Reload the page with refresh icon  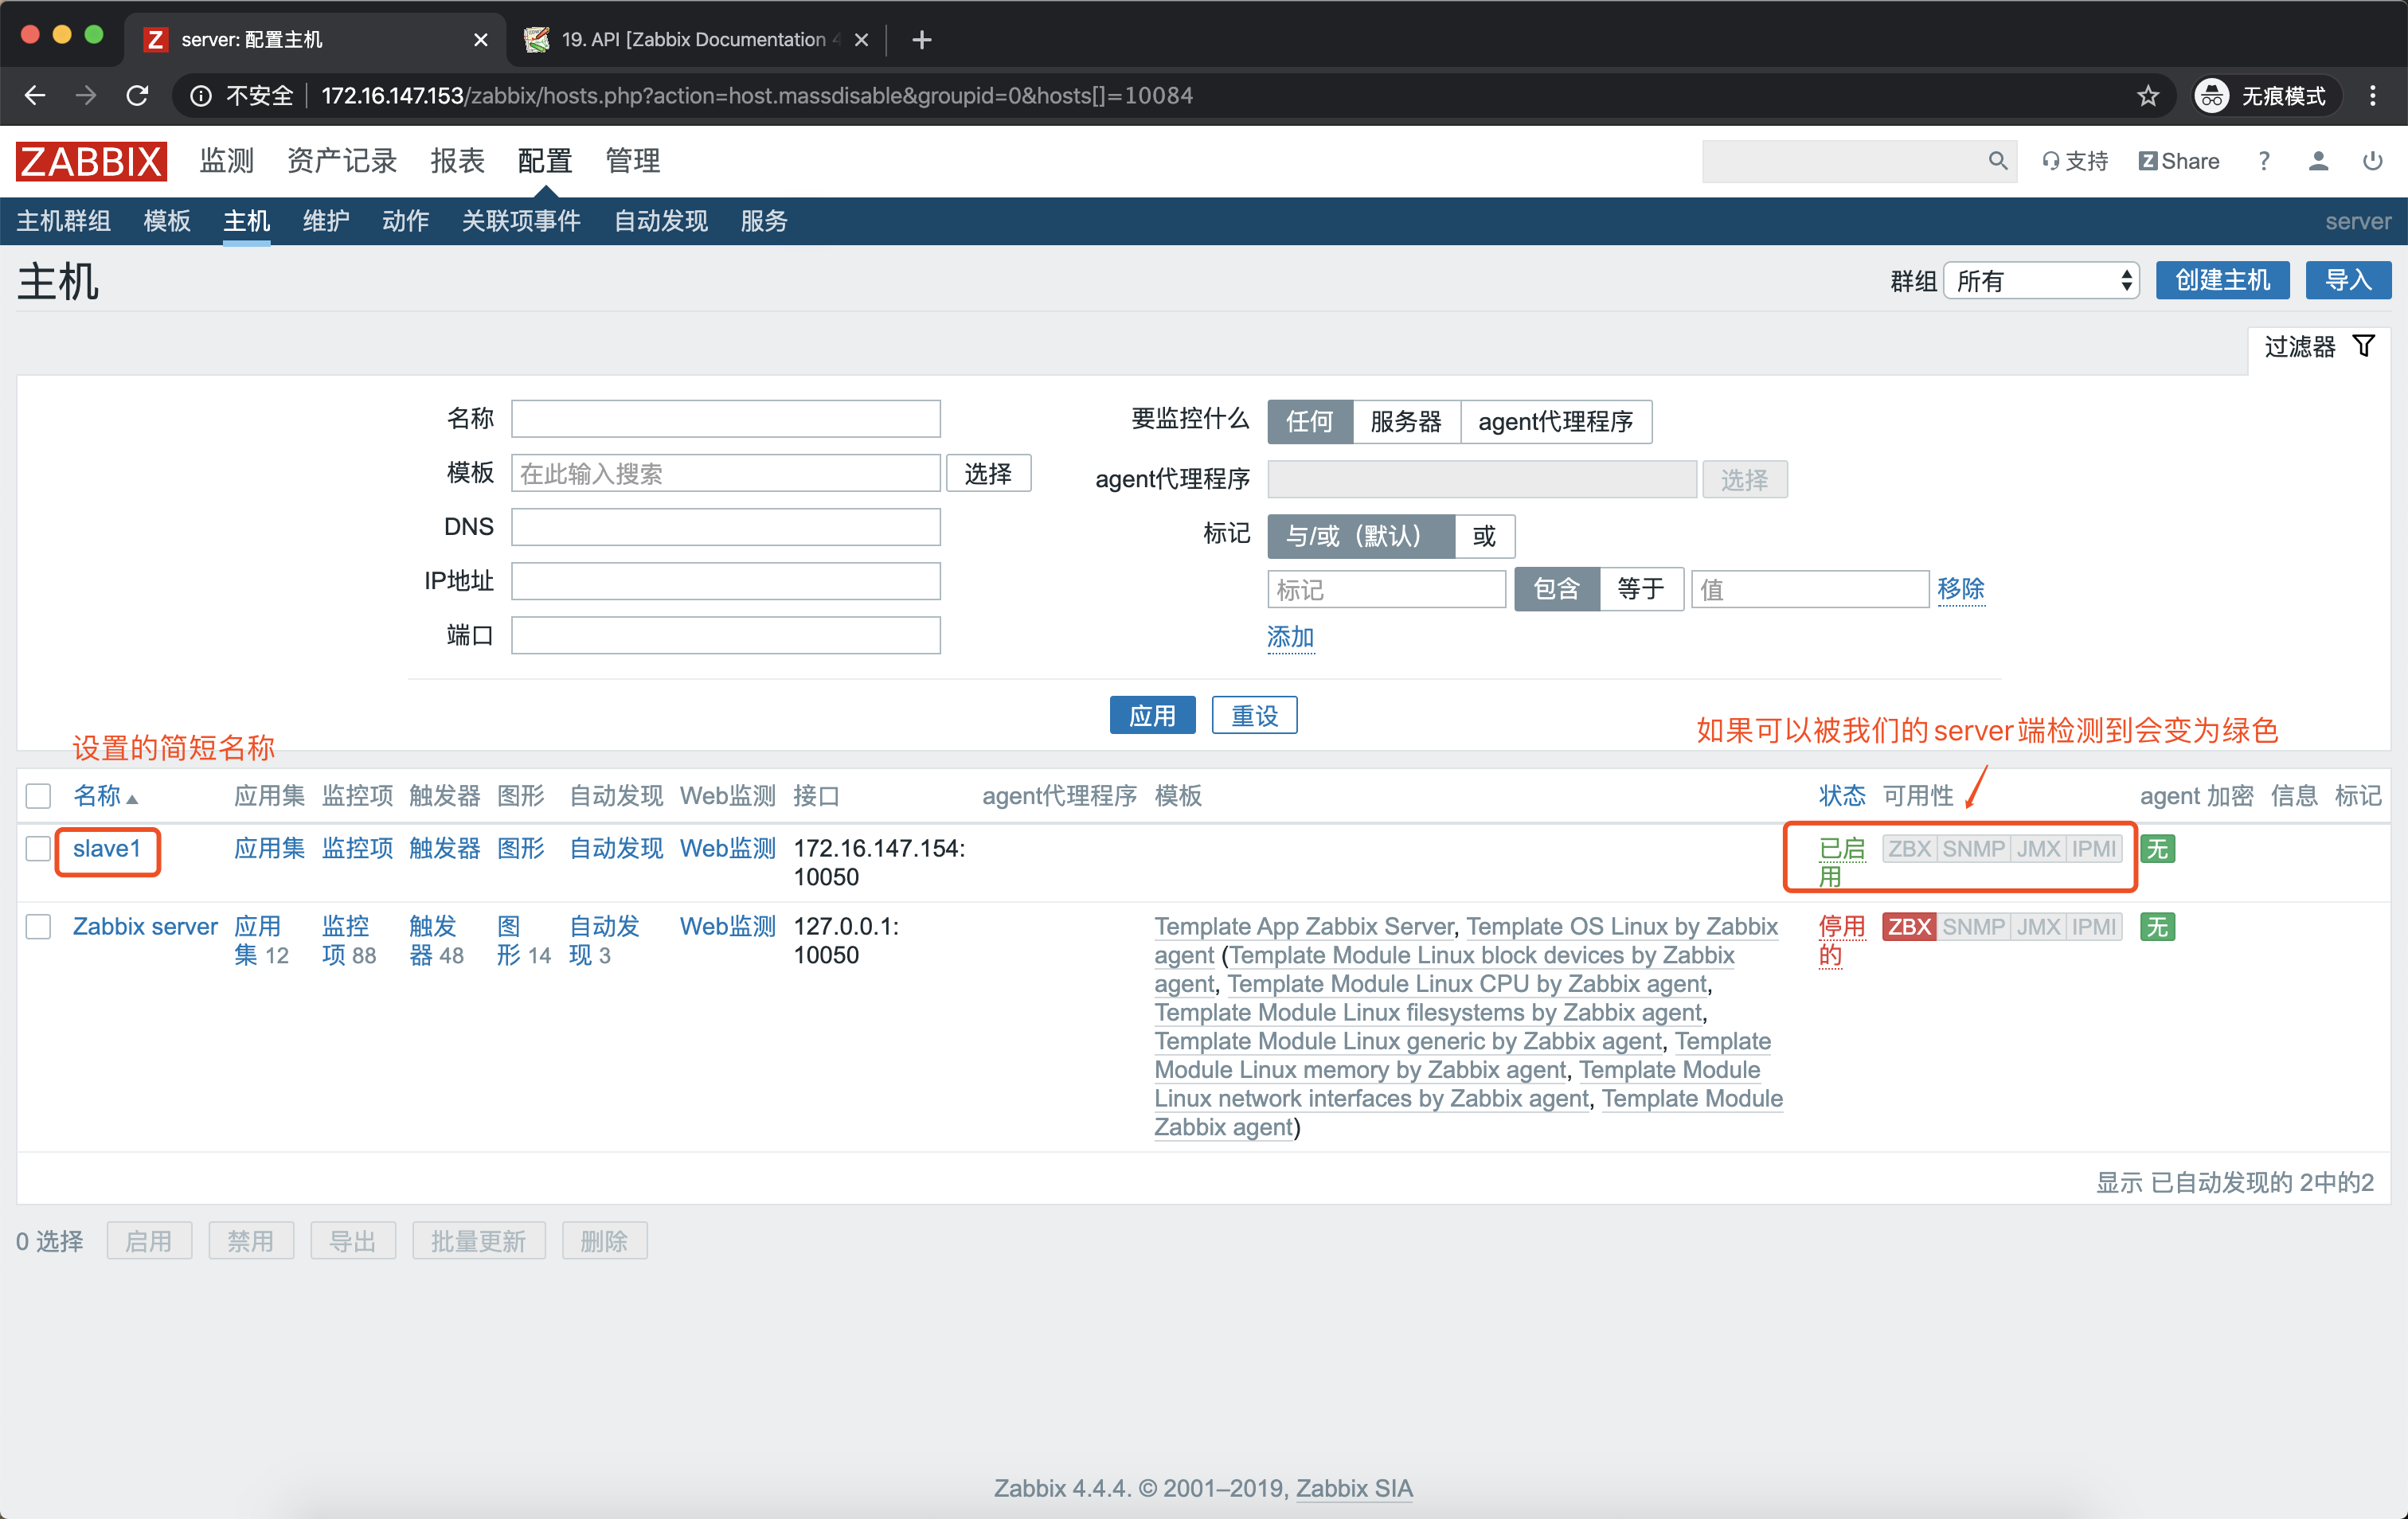[138, 96]
